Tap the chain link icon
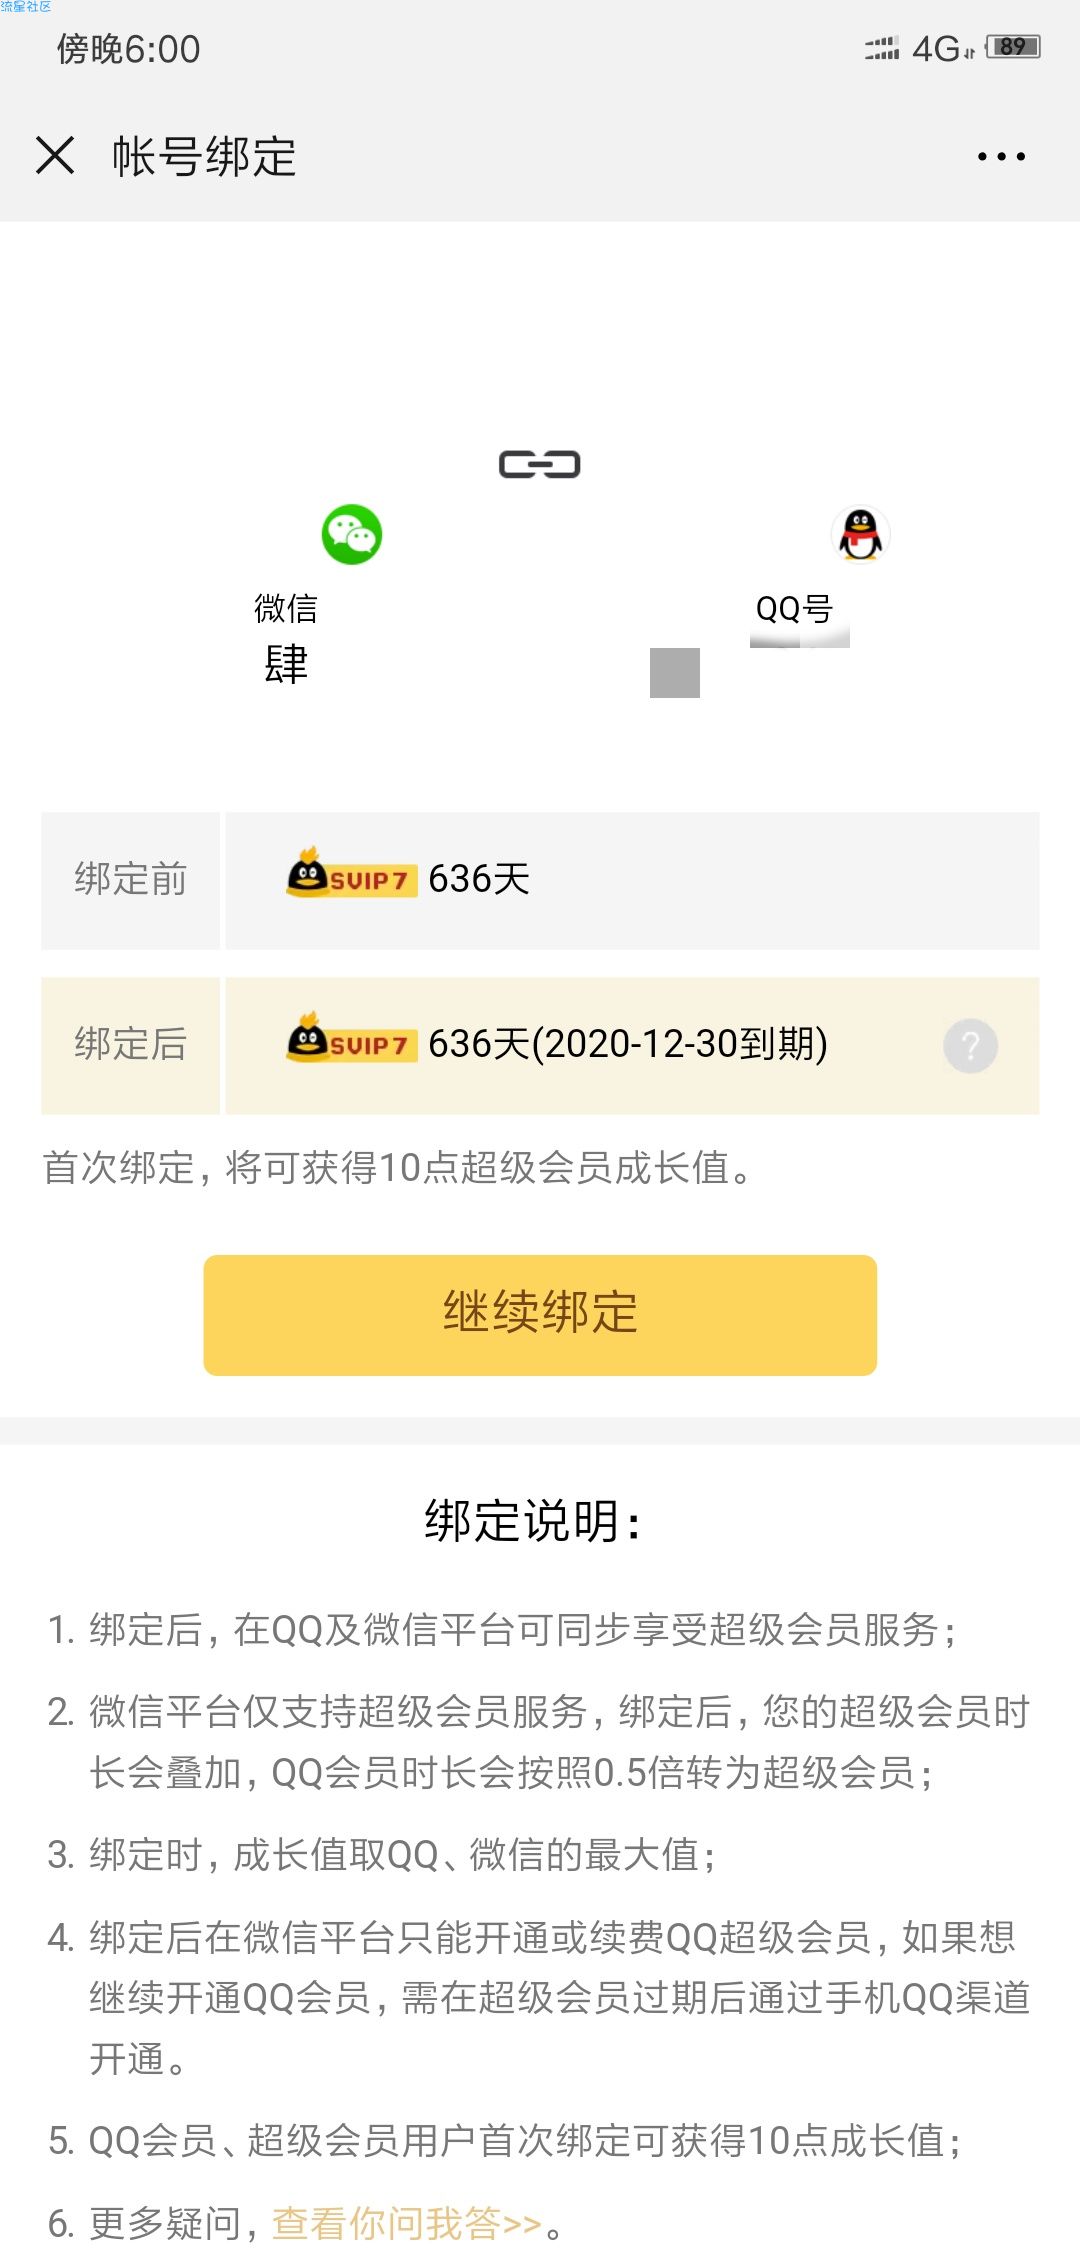The image size is (1080, 2248). click(x=540, y=464)
